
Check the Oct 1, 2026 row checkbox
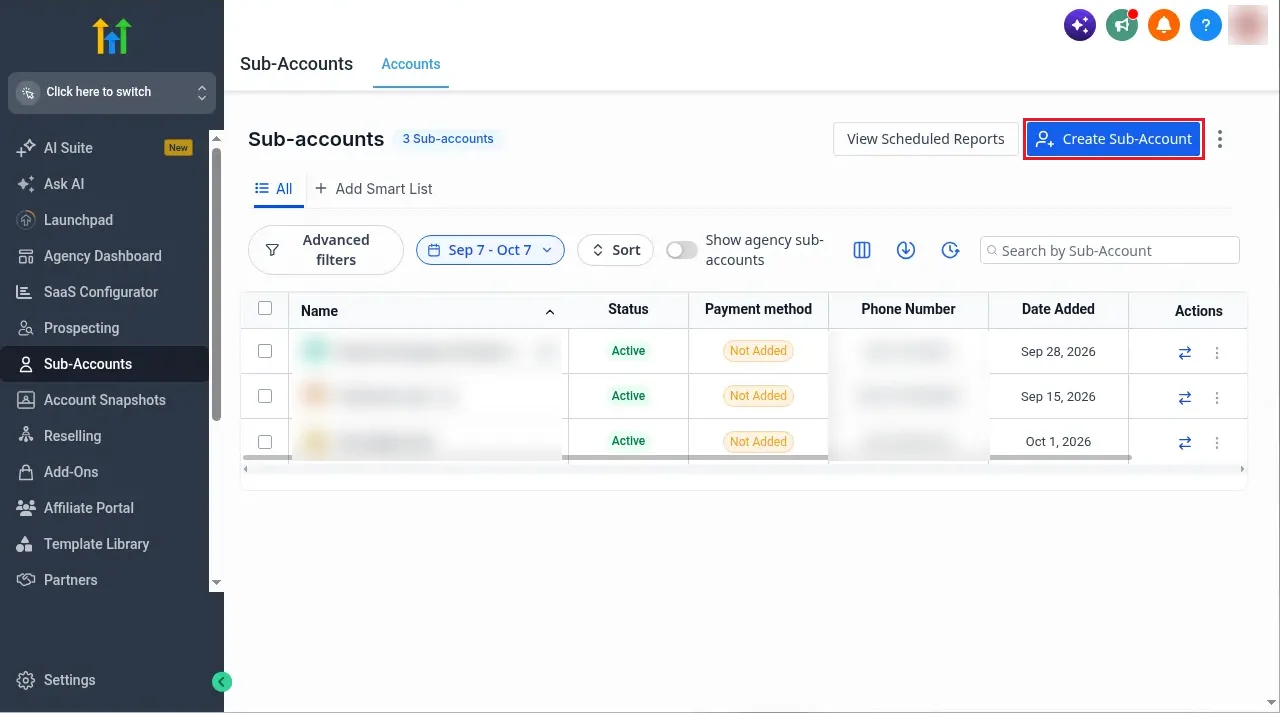point(265,441)
